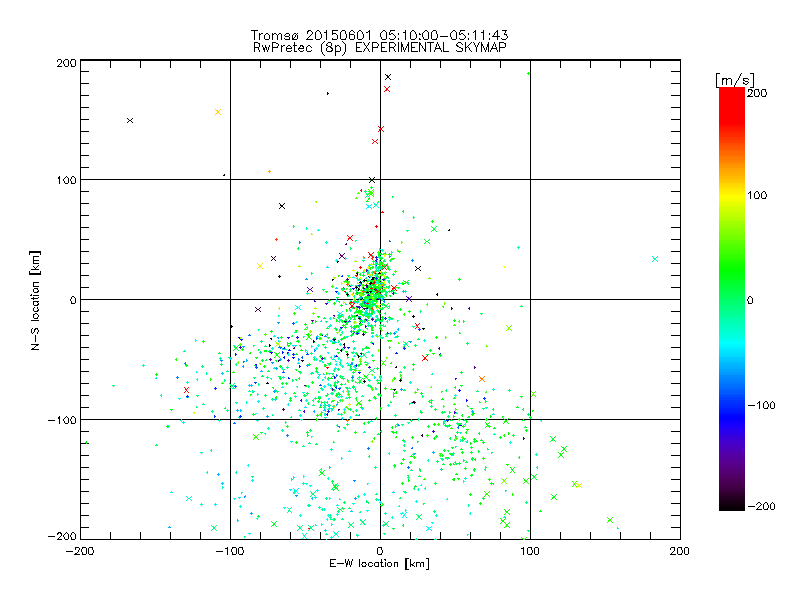Click the yellow X marker near the top left
Image resolution: width=800 pixels, height=600 pixels.
point(218,112)
